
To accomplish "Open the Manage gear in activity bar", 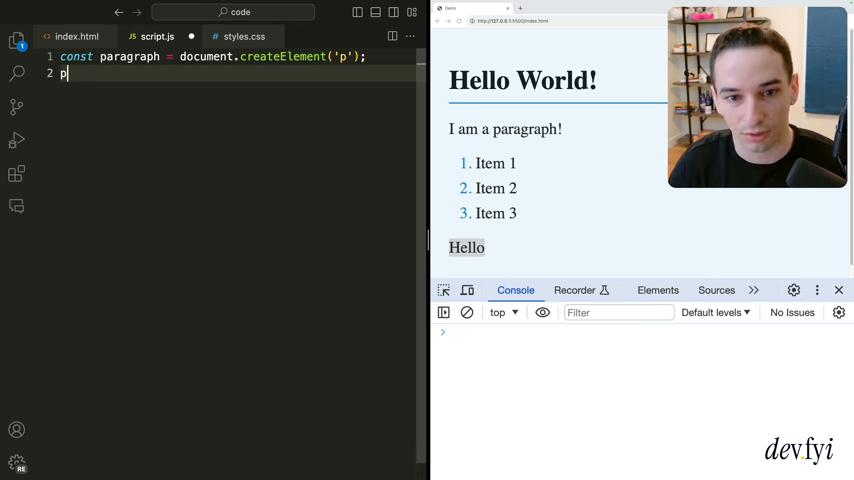I will coord(16,463).
